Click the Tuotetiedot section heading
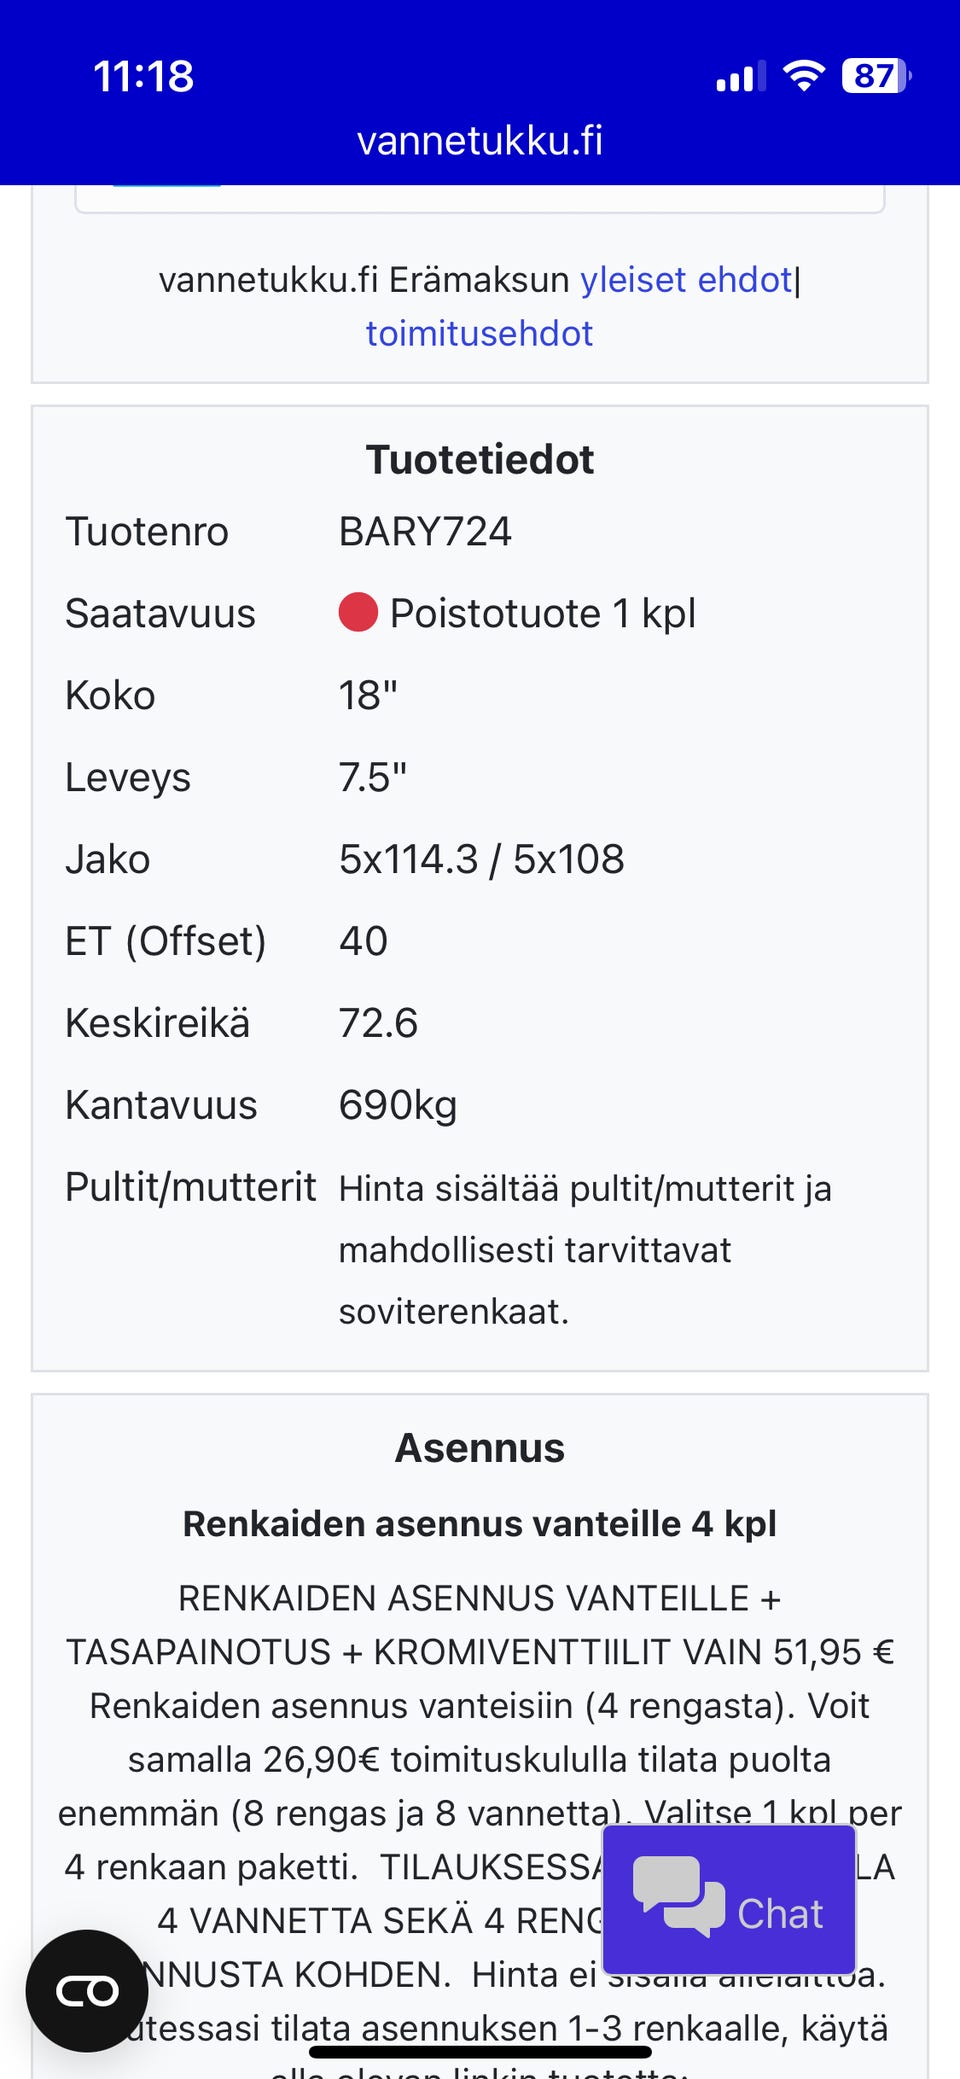This screenshot has height=2079, width=960. [480, 460]
